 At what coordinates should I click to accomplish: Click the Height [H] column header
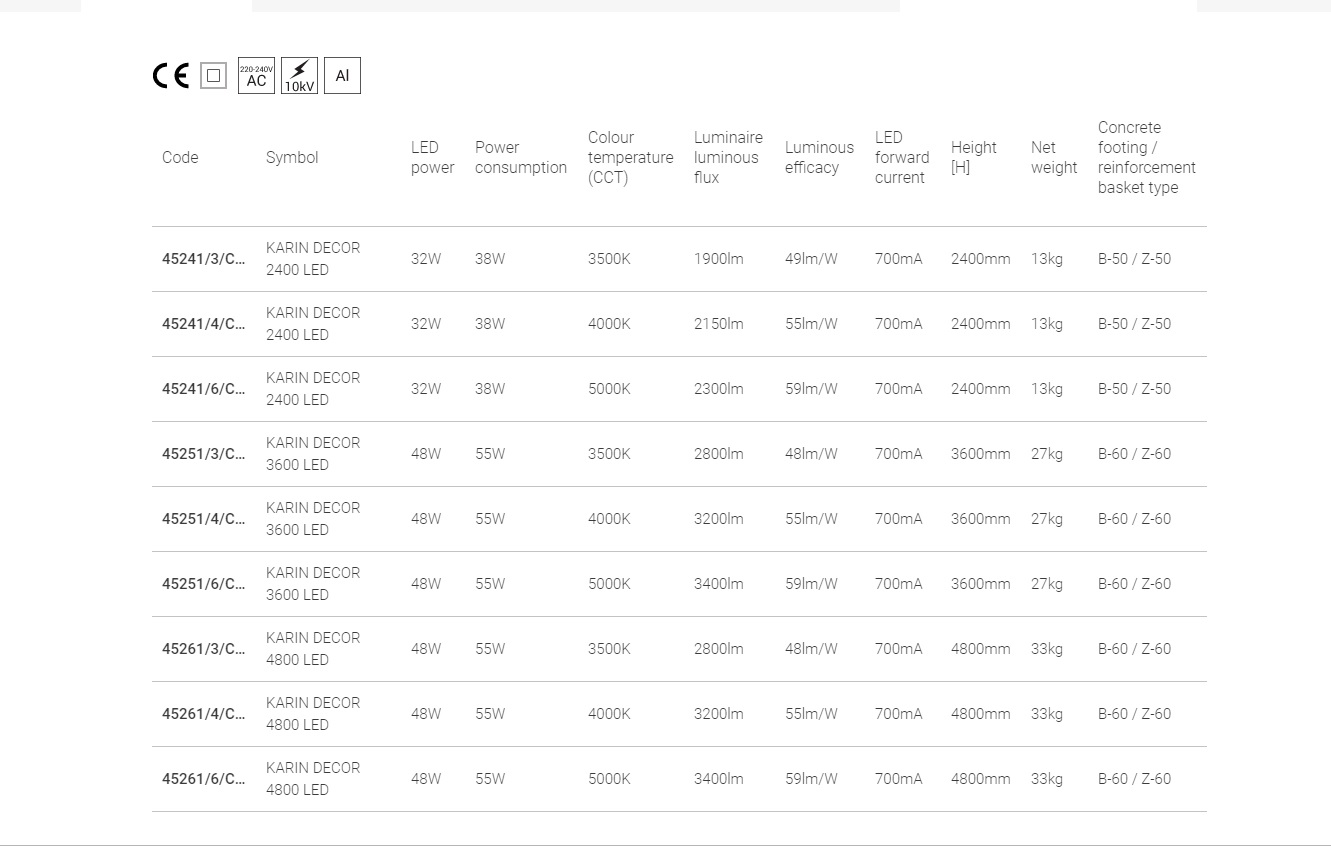click(x=973, y=158)
